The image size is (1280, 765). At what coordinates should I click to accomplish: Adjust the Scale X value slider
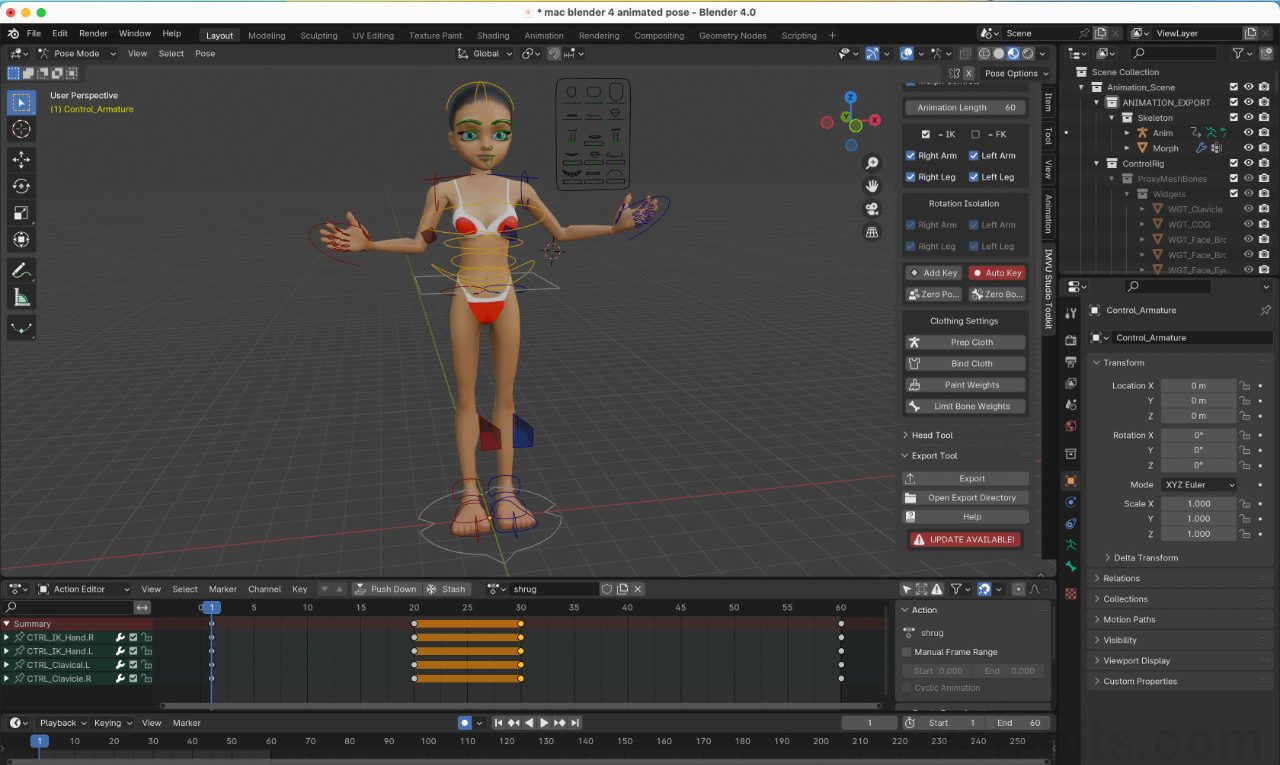pos(1198,503)
